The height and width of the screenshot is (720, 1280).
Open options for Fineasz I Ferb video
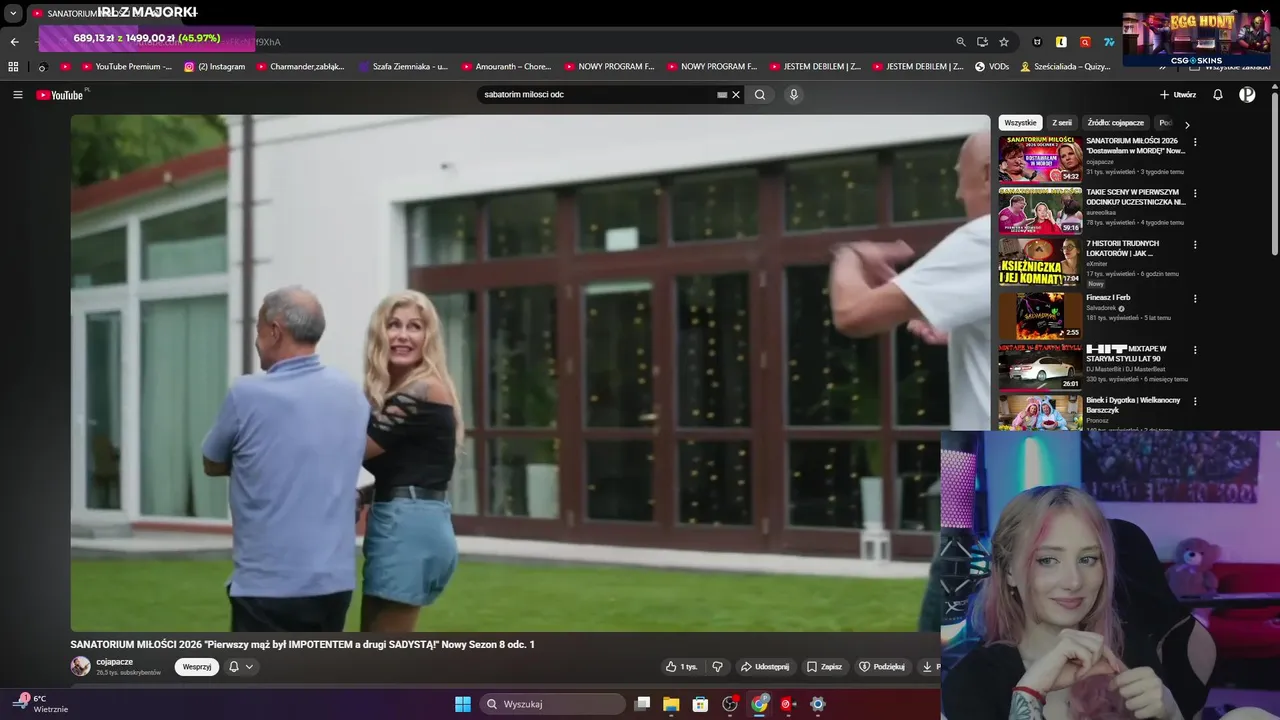click(x=1195, y=298)
